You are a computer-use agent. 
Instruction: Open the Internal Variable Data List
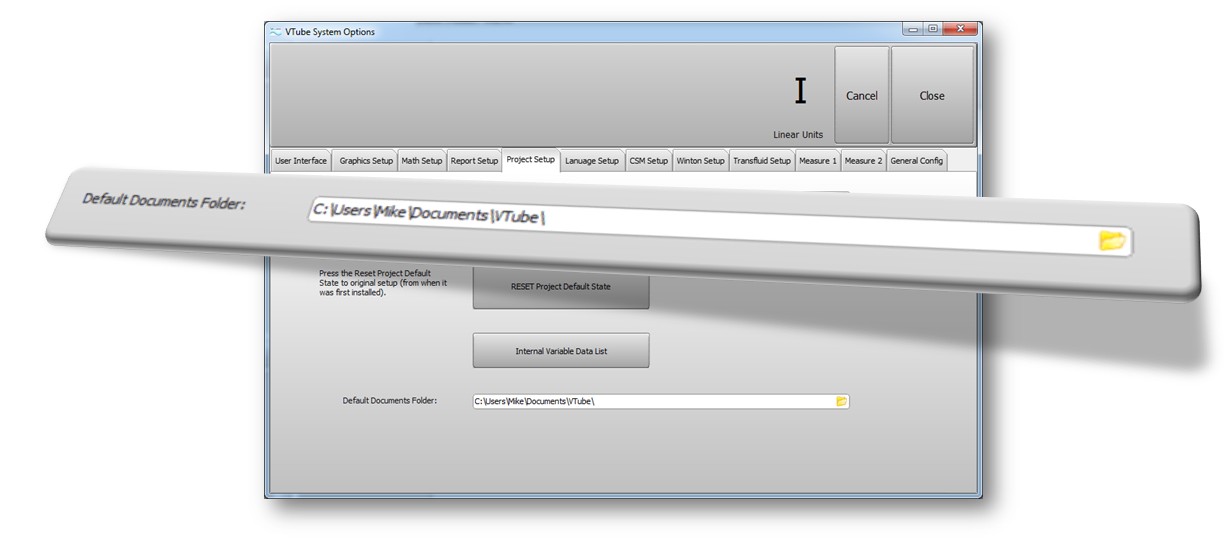(560, 351)
